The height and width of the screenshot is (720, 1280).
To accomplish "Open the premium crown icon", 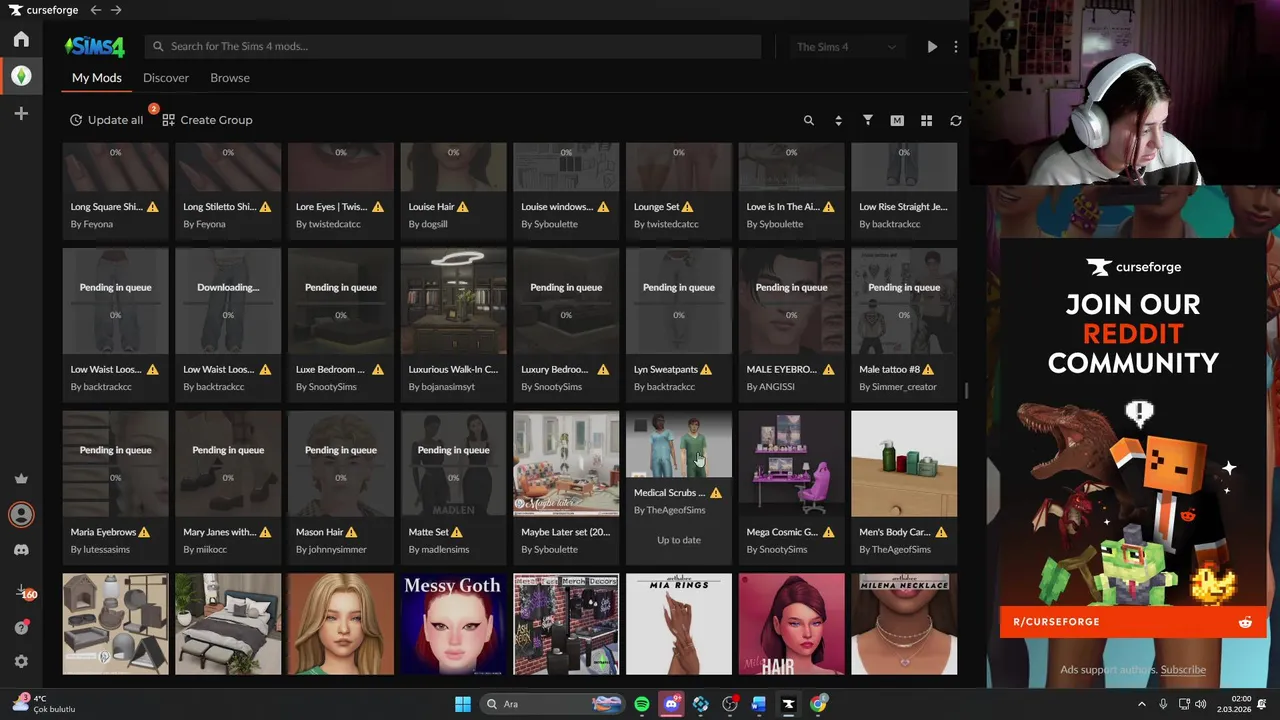I will pos(21,479).
